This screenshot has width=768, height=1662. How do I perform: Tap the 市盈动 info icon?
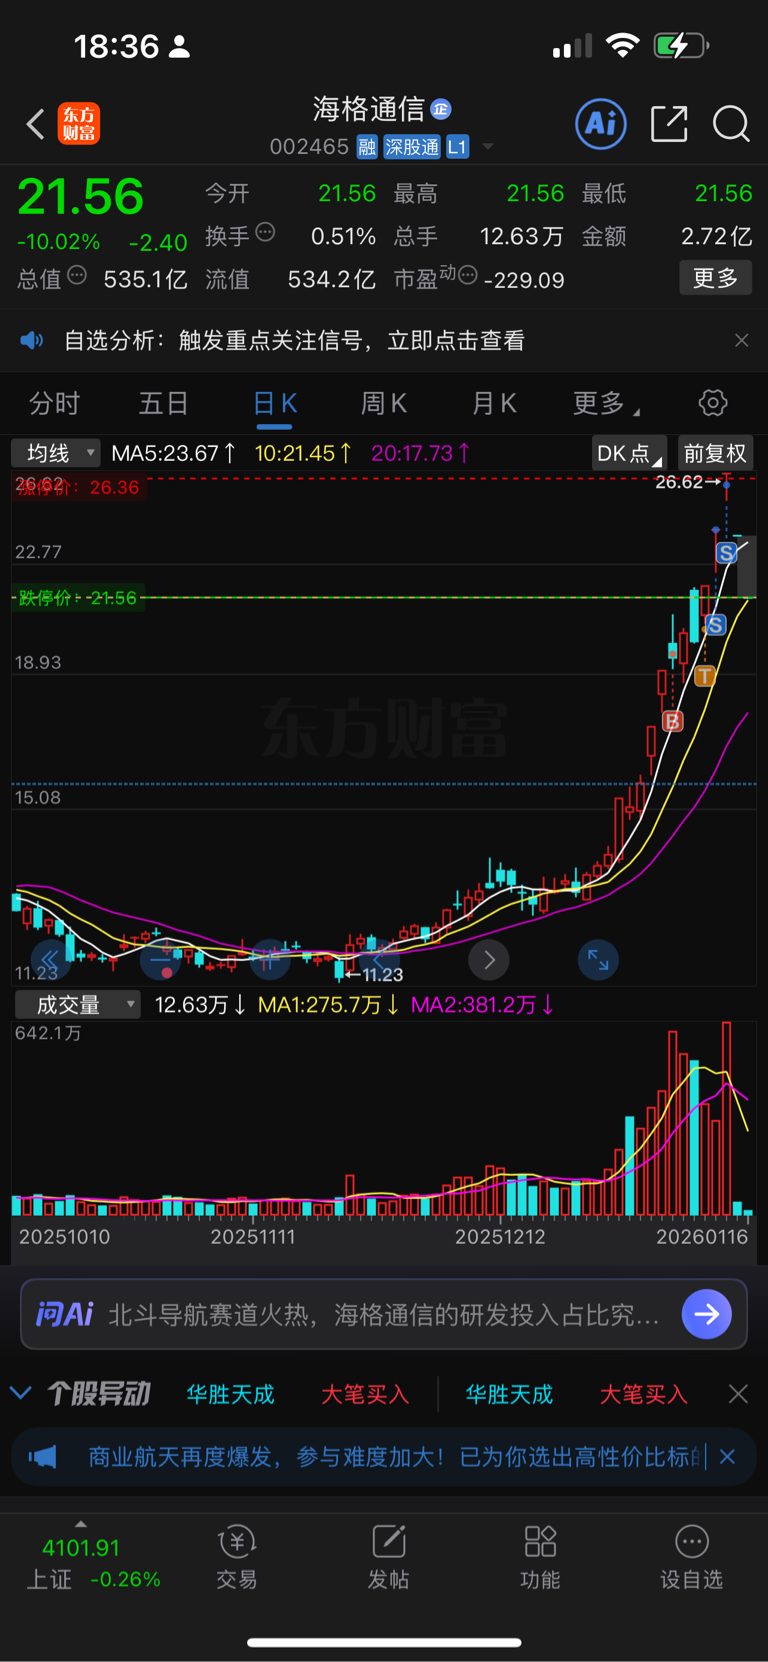[467, 275]
